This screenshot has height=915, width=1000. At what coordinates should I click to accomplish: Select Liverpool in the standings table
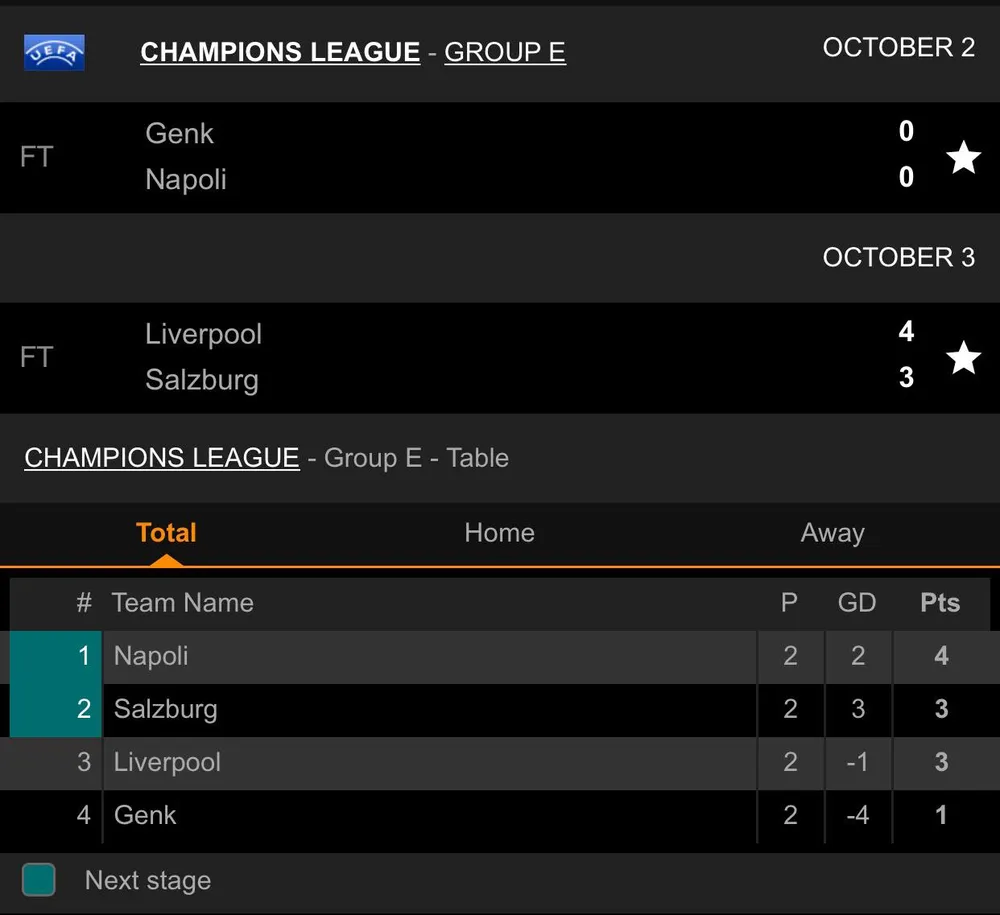tap(167, 762)
